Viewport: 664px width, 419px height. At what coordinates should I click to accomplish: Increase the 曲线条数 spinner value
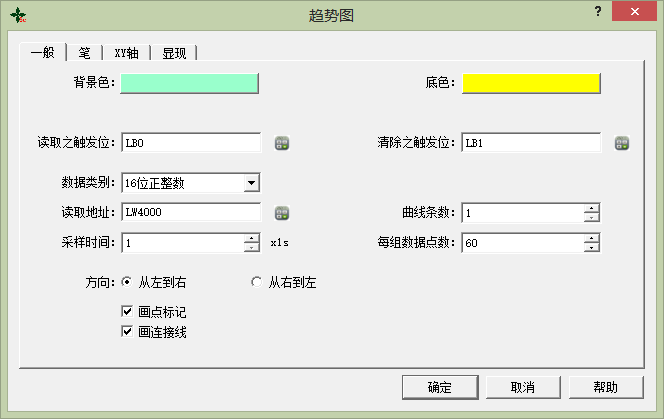click(592, 208)
